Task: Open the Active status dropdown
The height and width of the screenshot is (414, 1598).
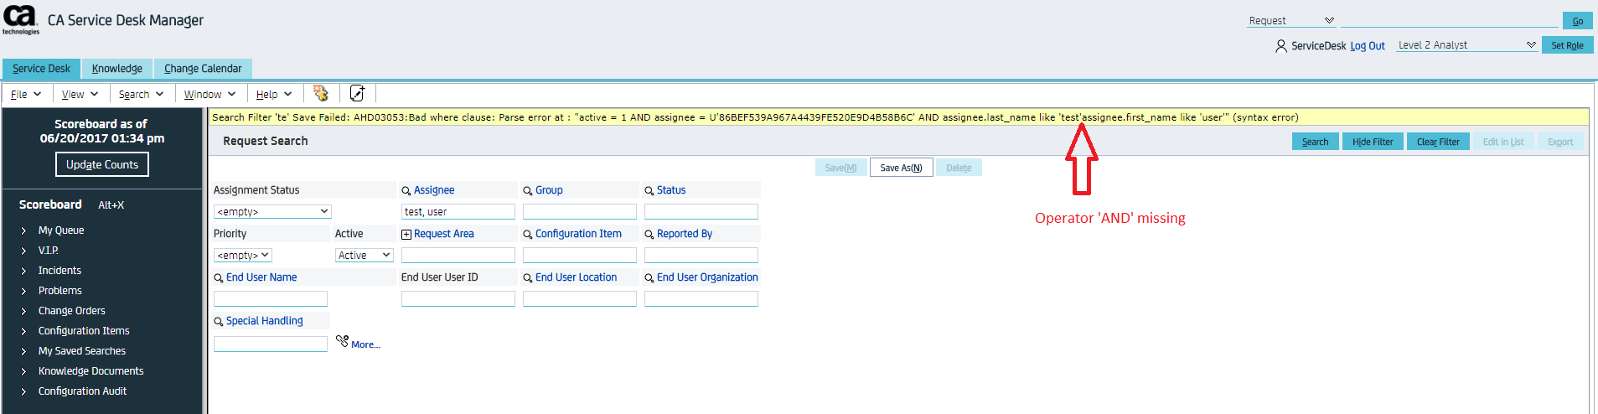Action: coord(364,255)
